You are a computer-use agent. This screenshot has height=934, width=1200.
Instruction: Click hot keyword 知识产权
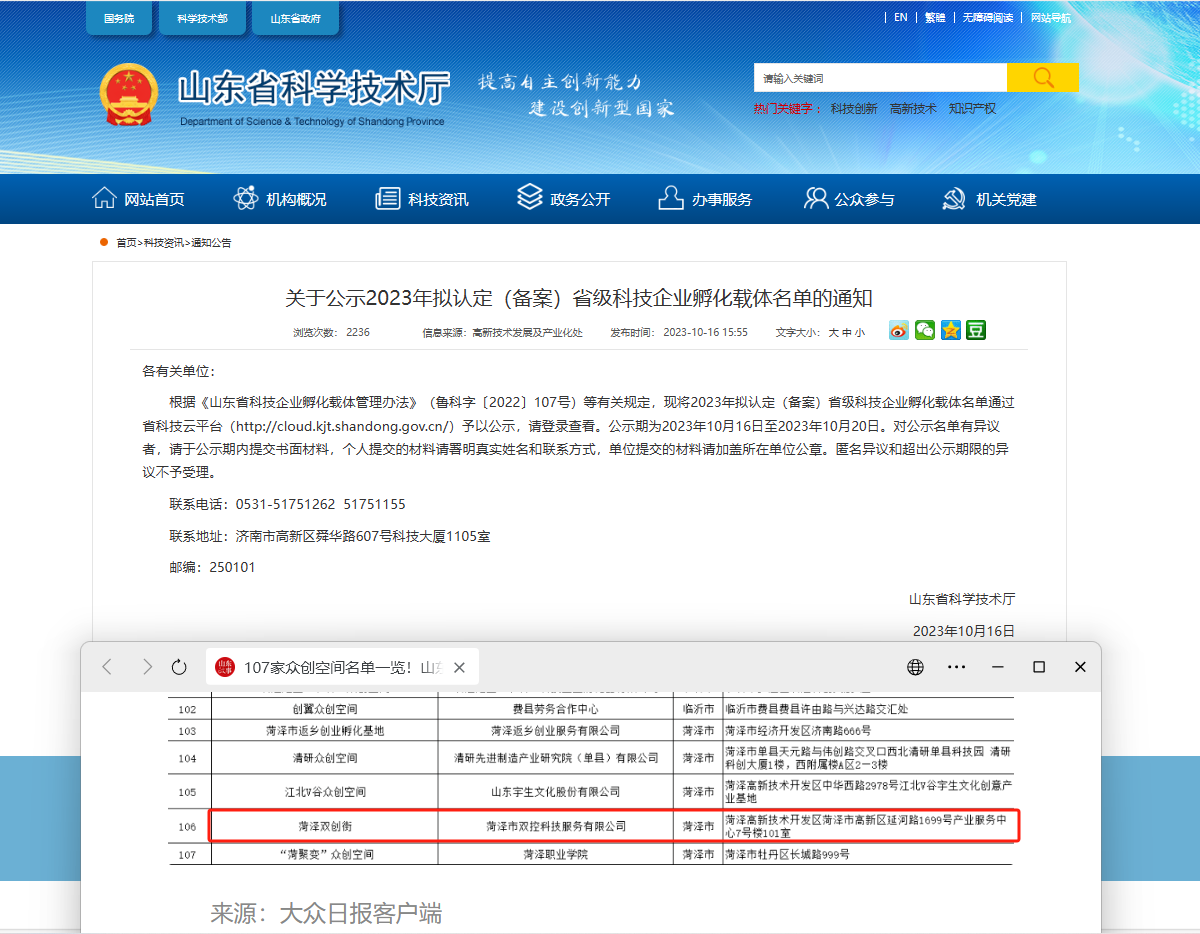pos(972,108)
